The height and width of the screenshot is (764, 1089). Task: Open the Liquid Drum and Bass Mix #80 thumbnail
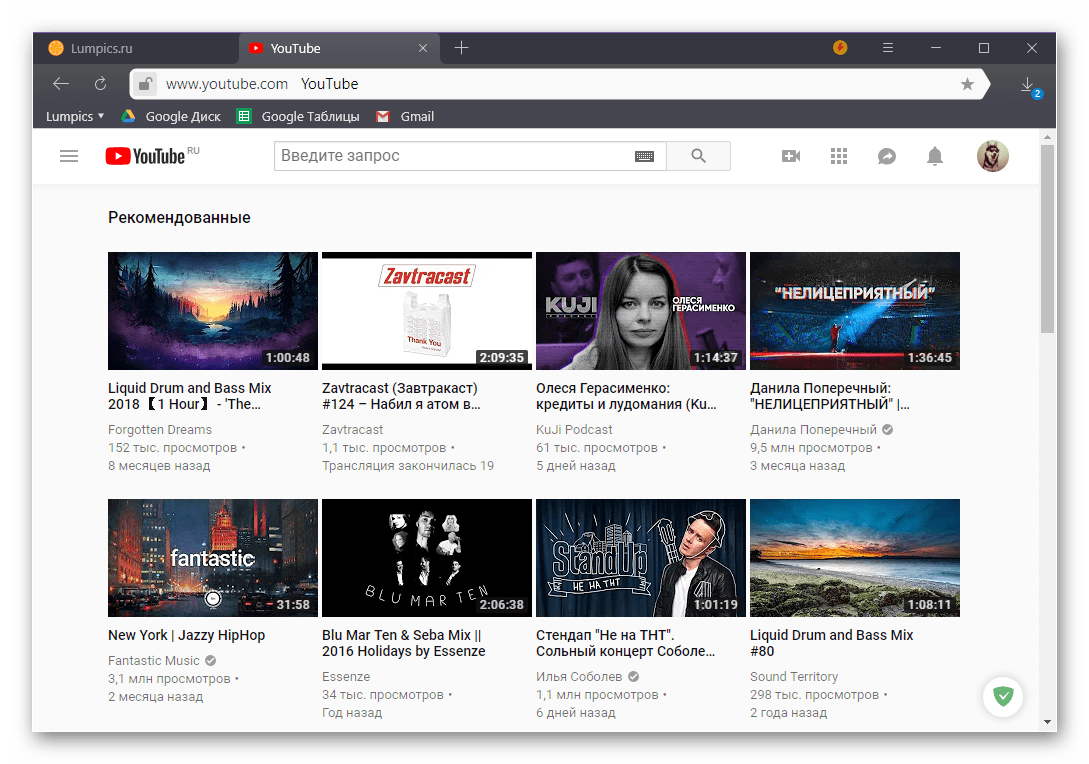point(854,558)
